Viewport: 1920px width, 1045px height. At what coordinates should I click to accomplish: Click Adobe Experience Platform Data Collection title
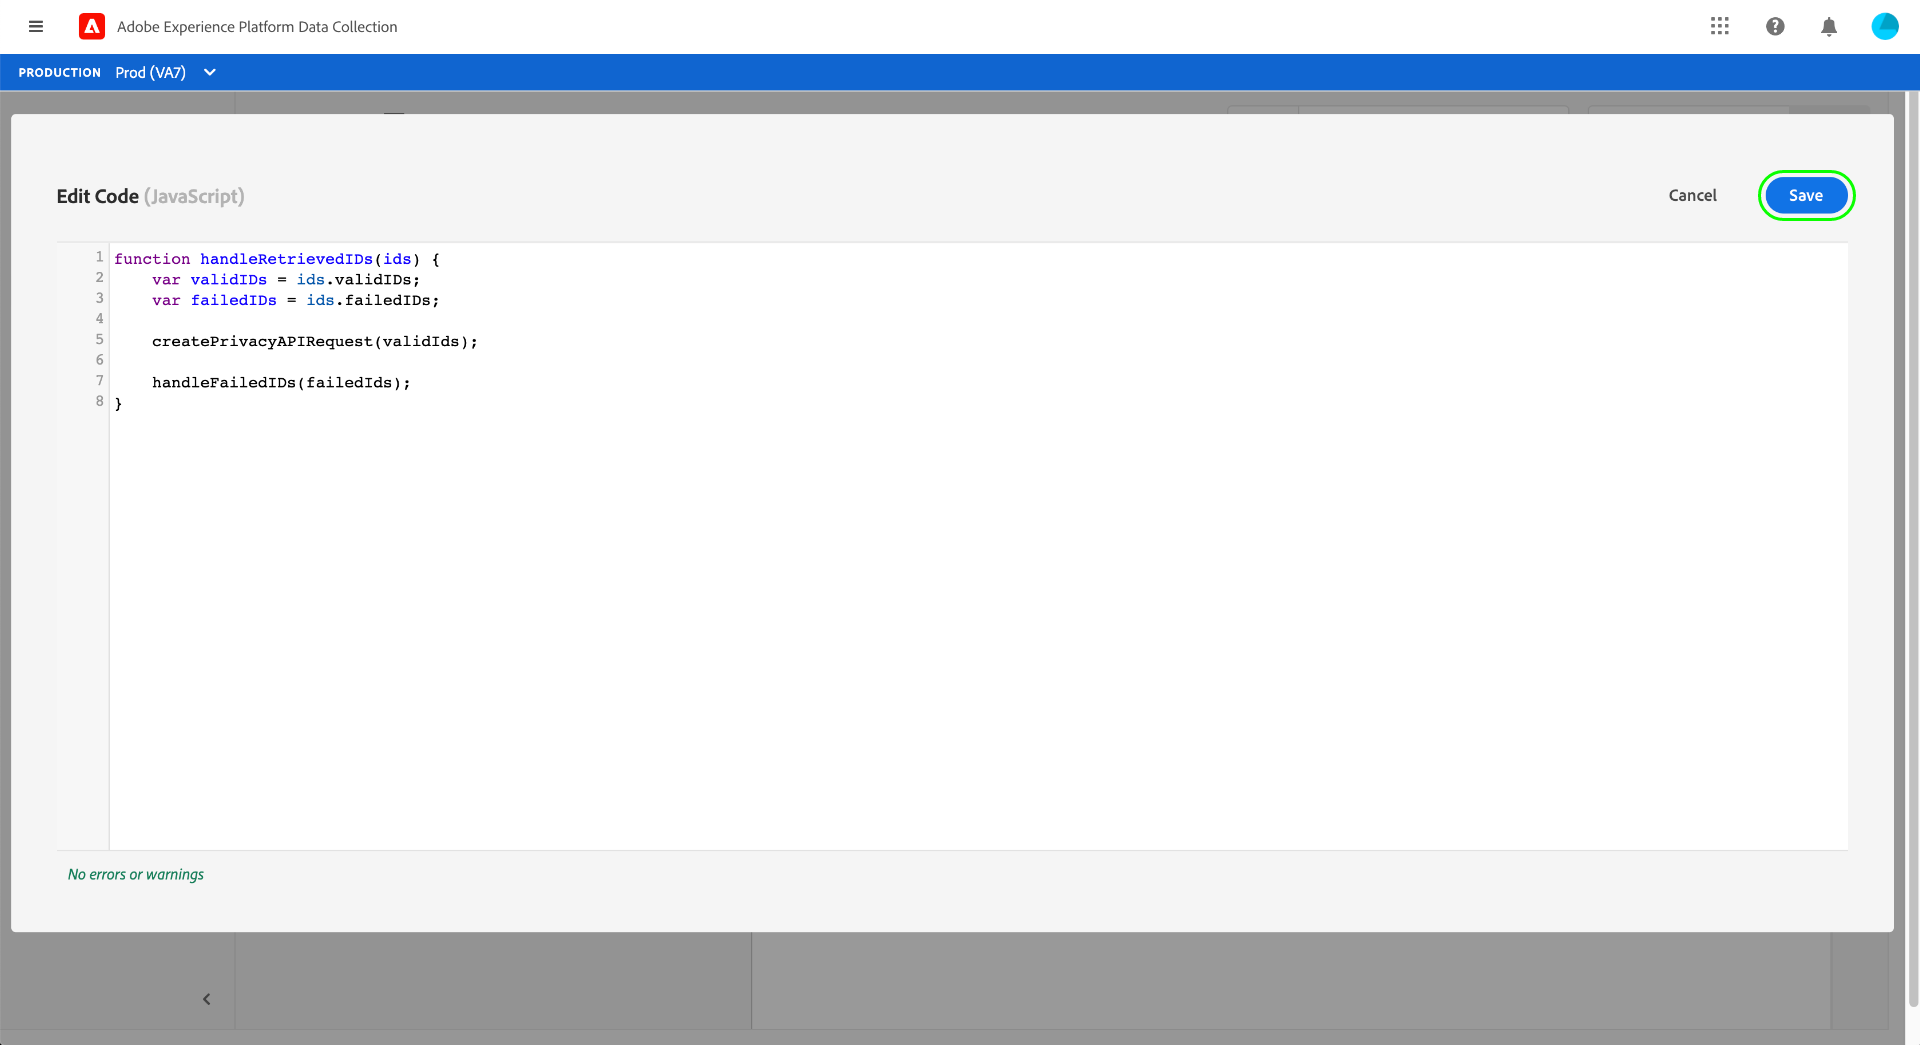pyautogui.click(x=257, y=27)
